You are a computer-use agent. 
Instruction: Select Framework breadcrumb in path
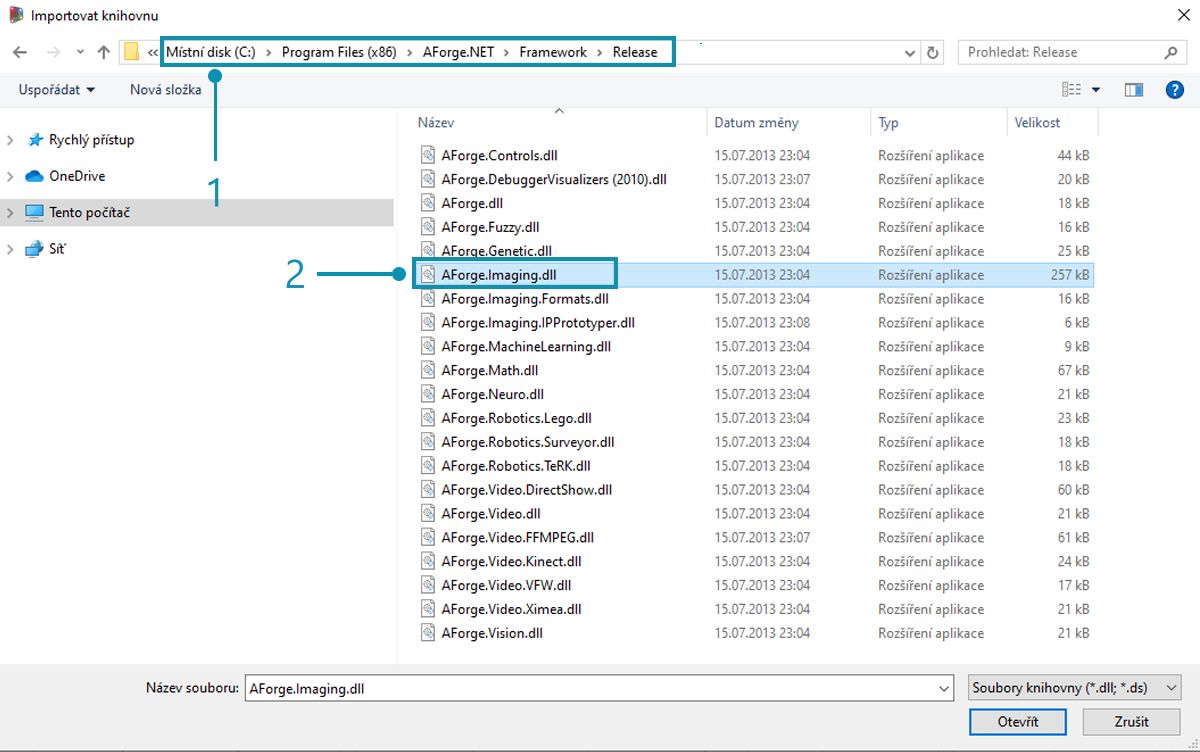tap(553, 52)
